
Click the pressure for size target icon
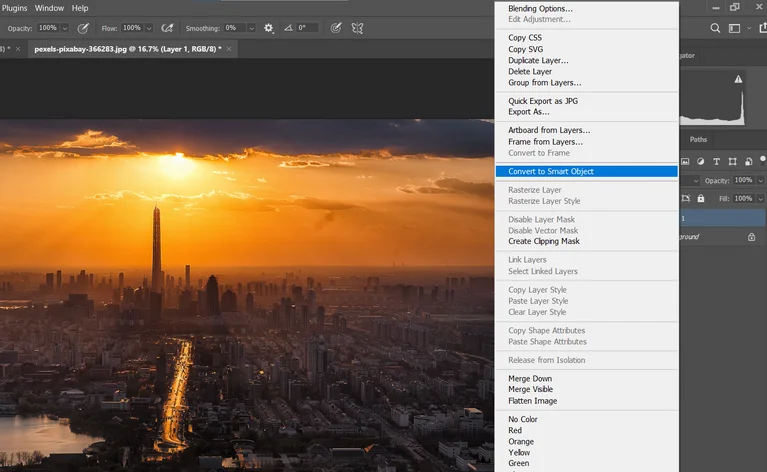tap(336, 28)
